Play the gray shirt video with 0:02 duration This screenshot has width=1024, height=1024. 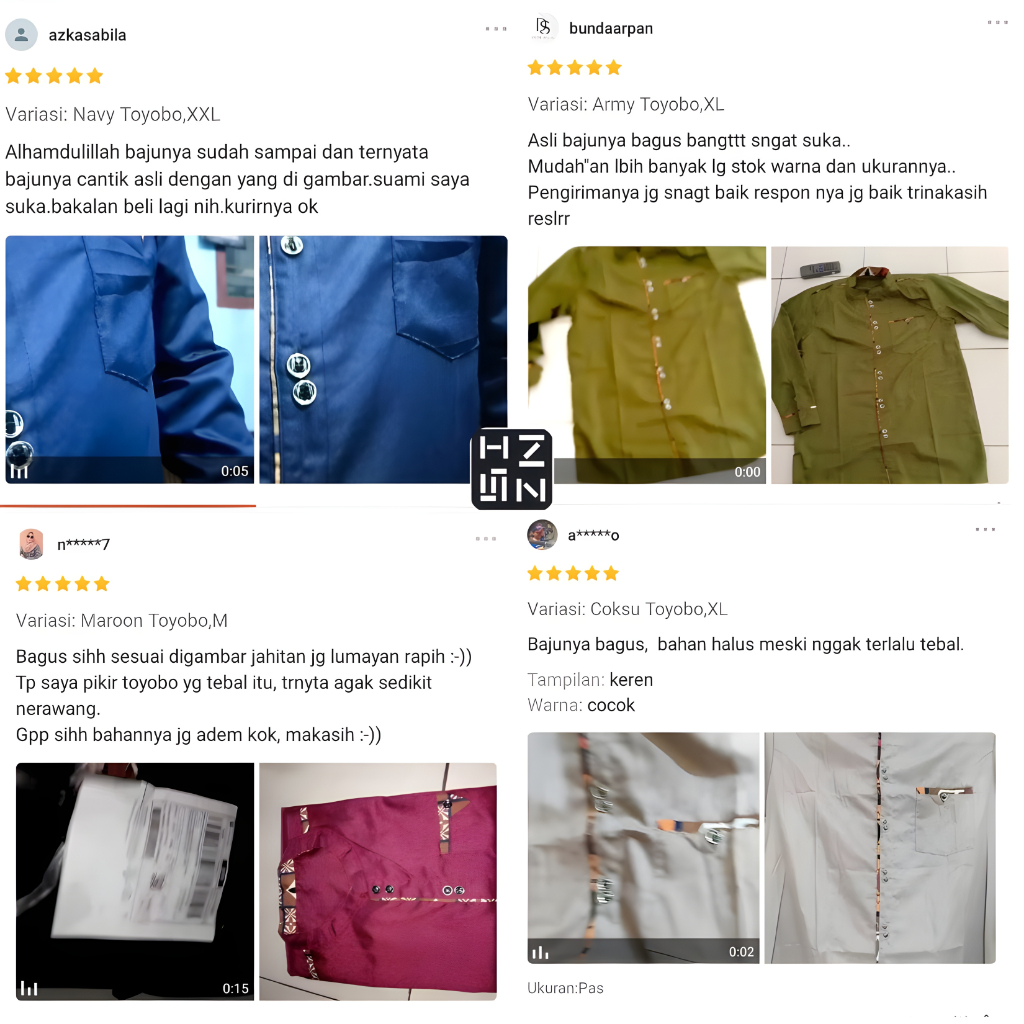tap(643, 847)
